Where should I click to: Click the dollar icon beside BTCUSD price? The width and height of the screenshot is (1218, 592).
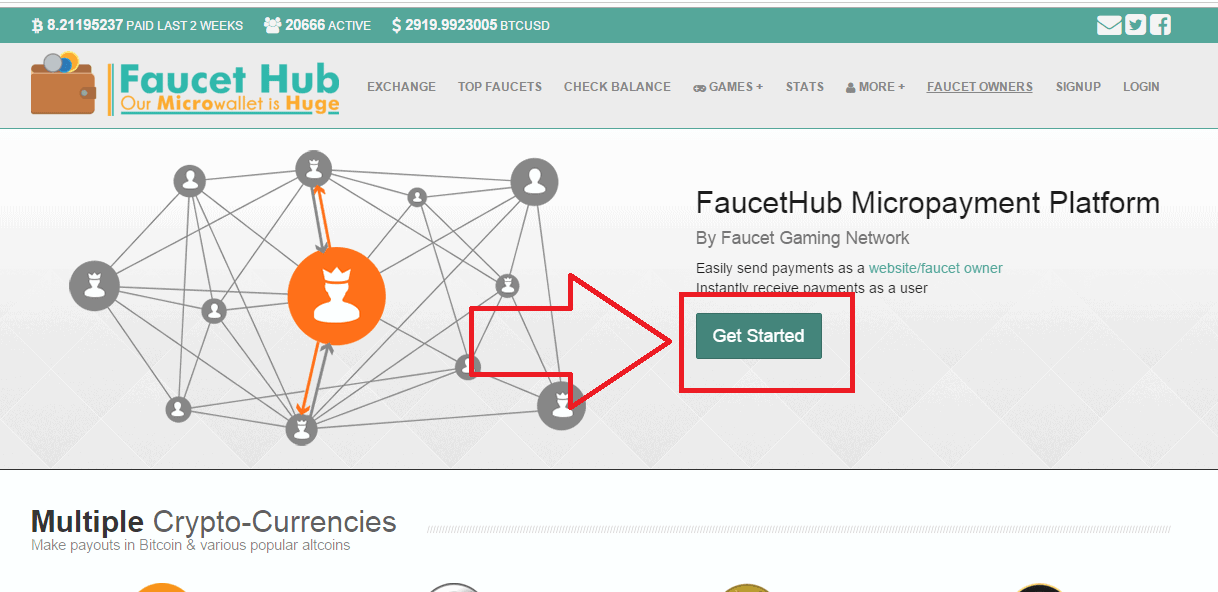tap(397, 25)
